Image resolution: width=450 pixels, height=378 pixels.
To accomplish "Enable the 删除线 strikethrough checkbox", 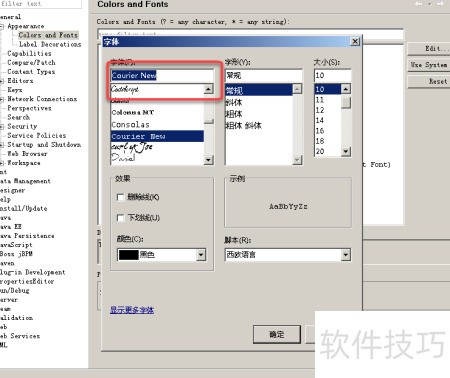I will pyautogui.click(x=121, y=197).
